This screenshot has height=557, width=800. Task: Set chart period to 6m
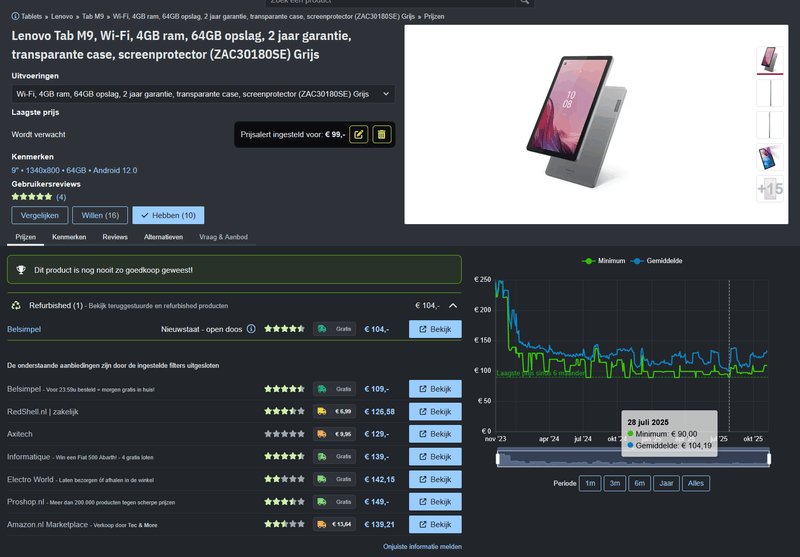point(639,484)
